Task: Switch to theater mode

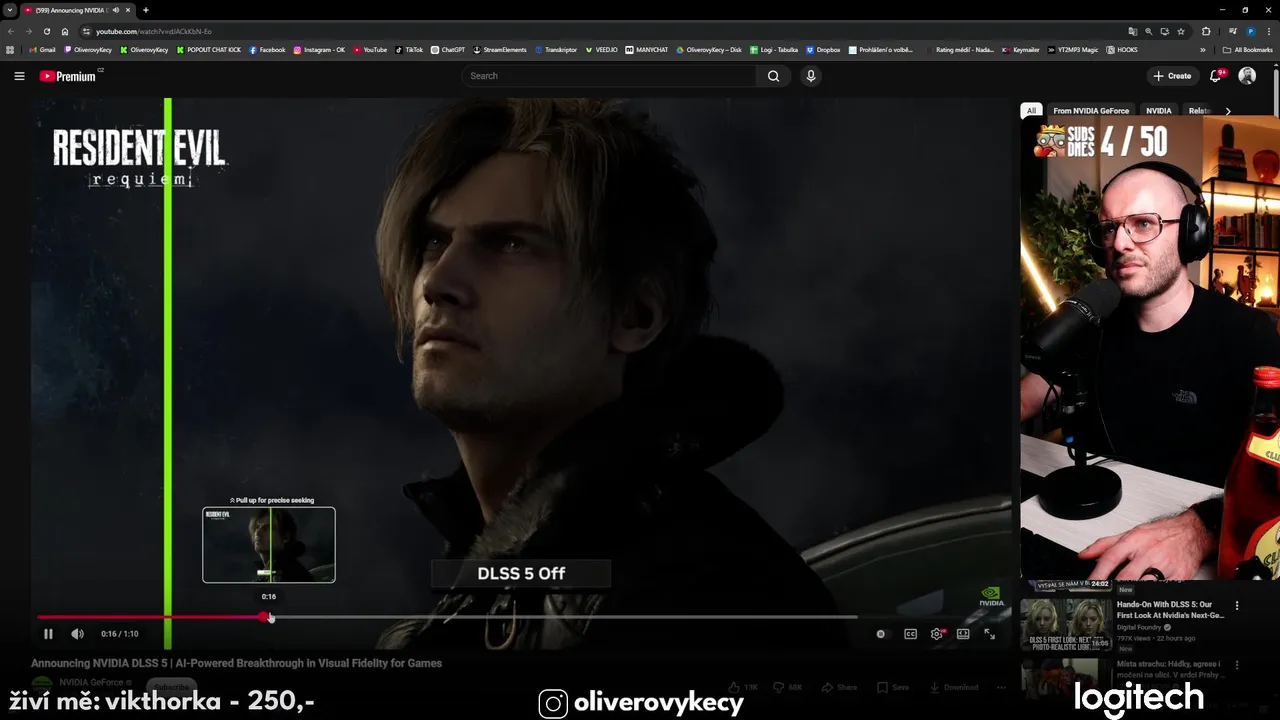Action: [963, 634]
